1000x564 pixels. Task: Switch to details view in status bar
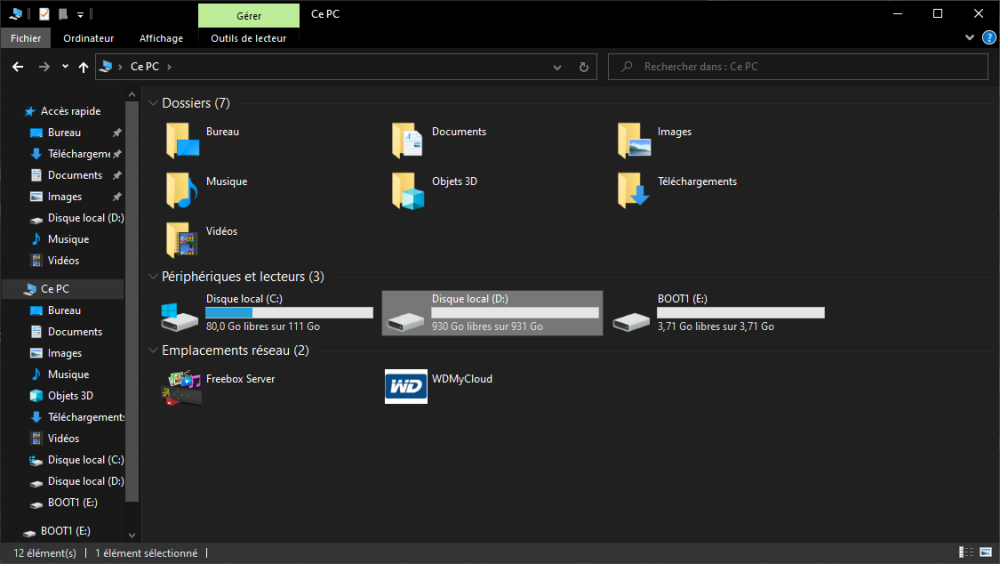pyautogui.click(x=965, y=553)
